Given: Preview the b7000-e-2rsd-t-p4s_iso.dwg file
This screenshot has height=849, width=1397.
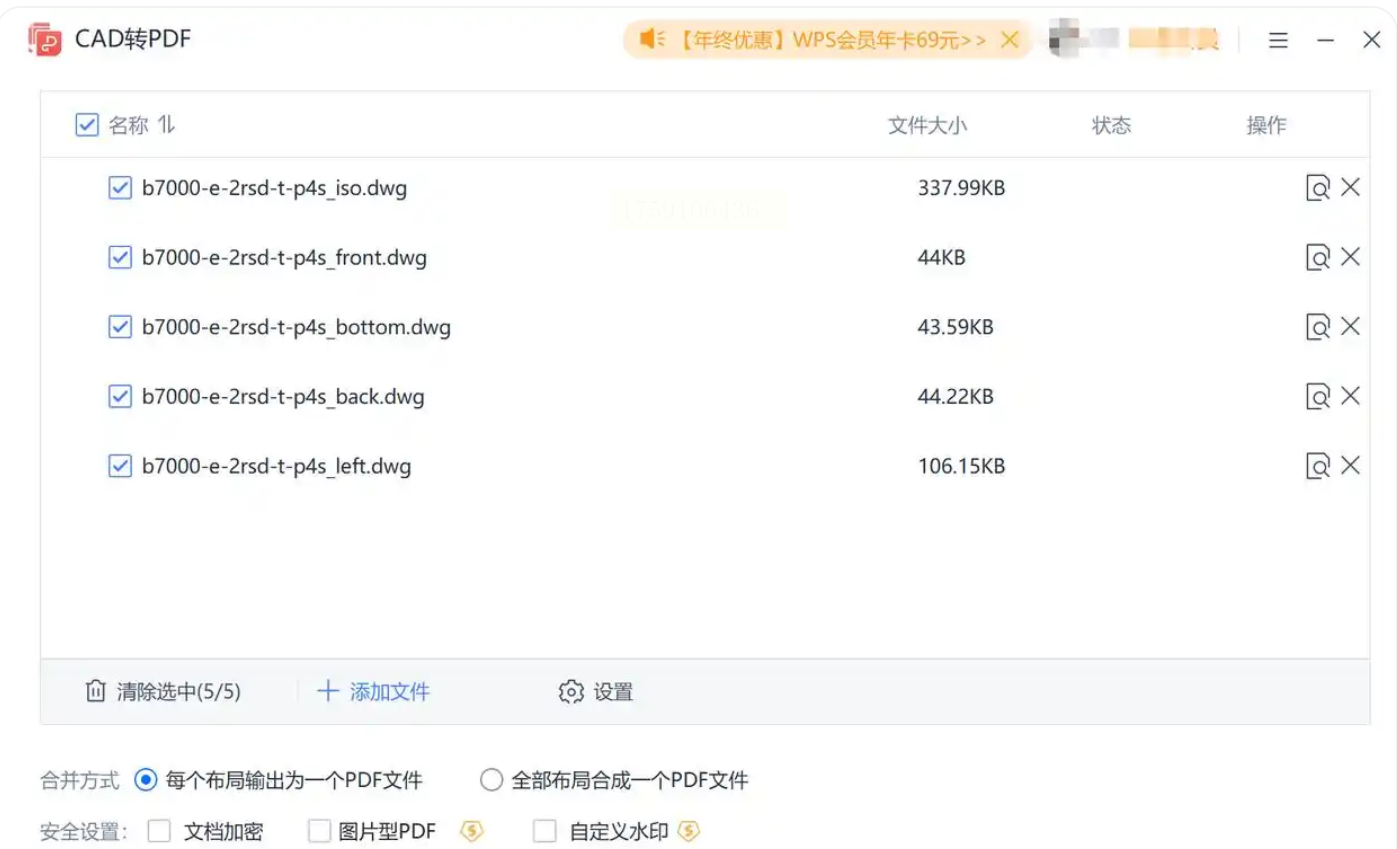Looking at the screenshot, I should [1318, 188].
